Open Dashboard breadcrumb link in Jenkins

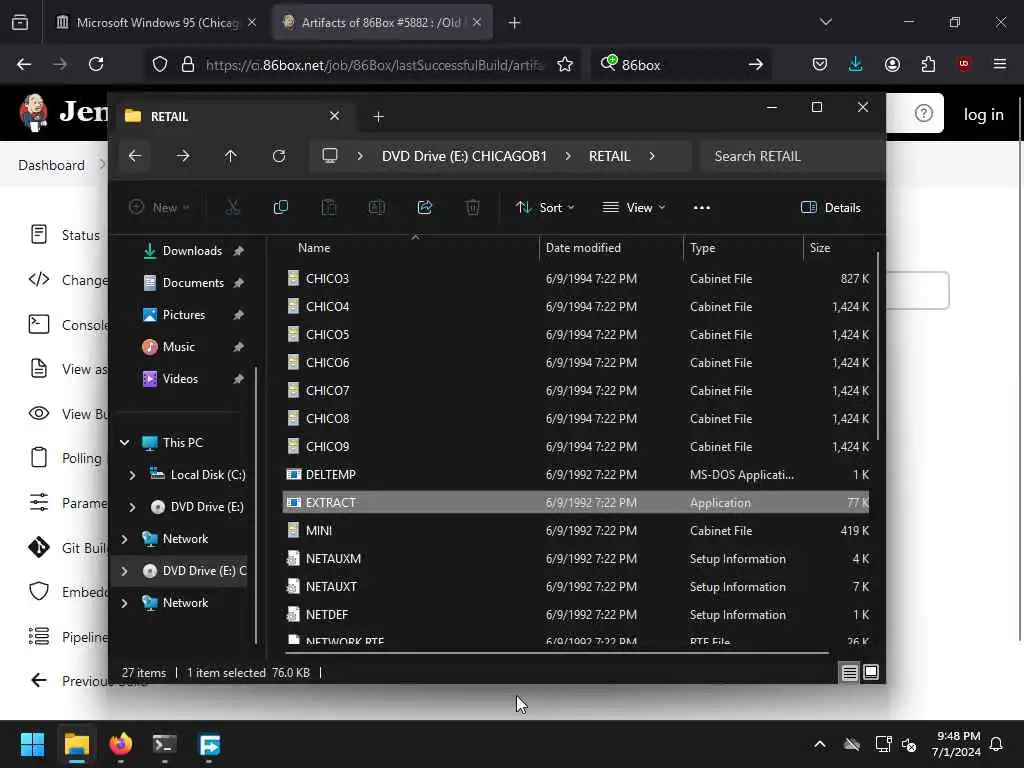pos(52,165)
